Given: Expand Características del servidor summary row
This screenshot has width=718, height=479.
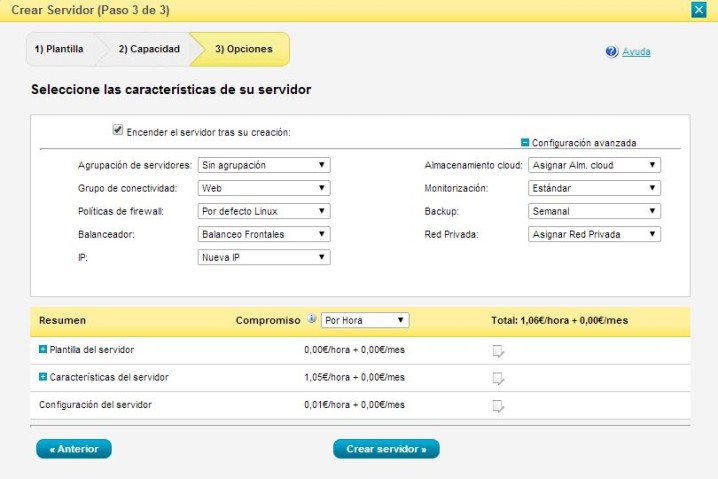Looking at the screenshot, I should 43,377.
